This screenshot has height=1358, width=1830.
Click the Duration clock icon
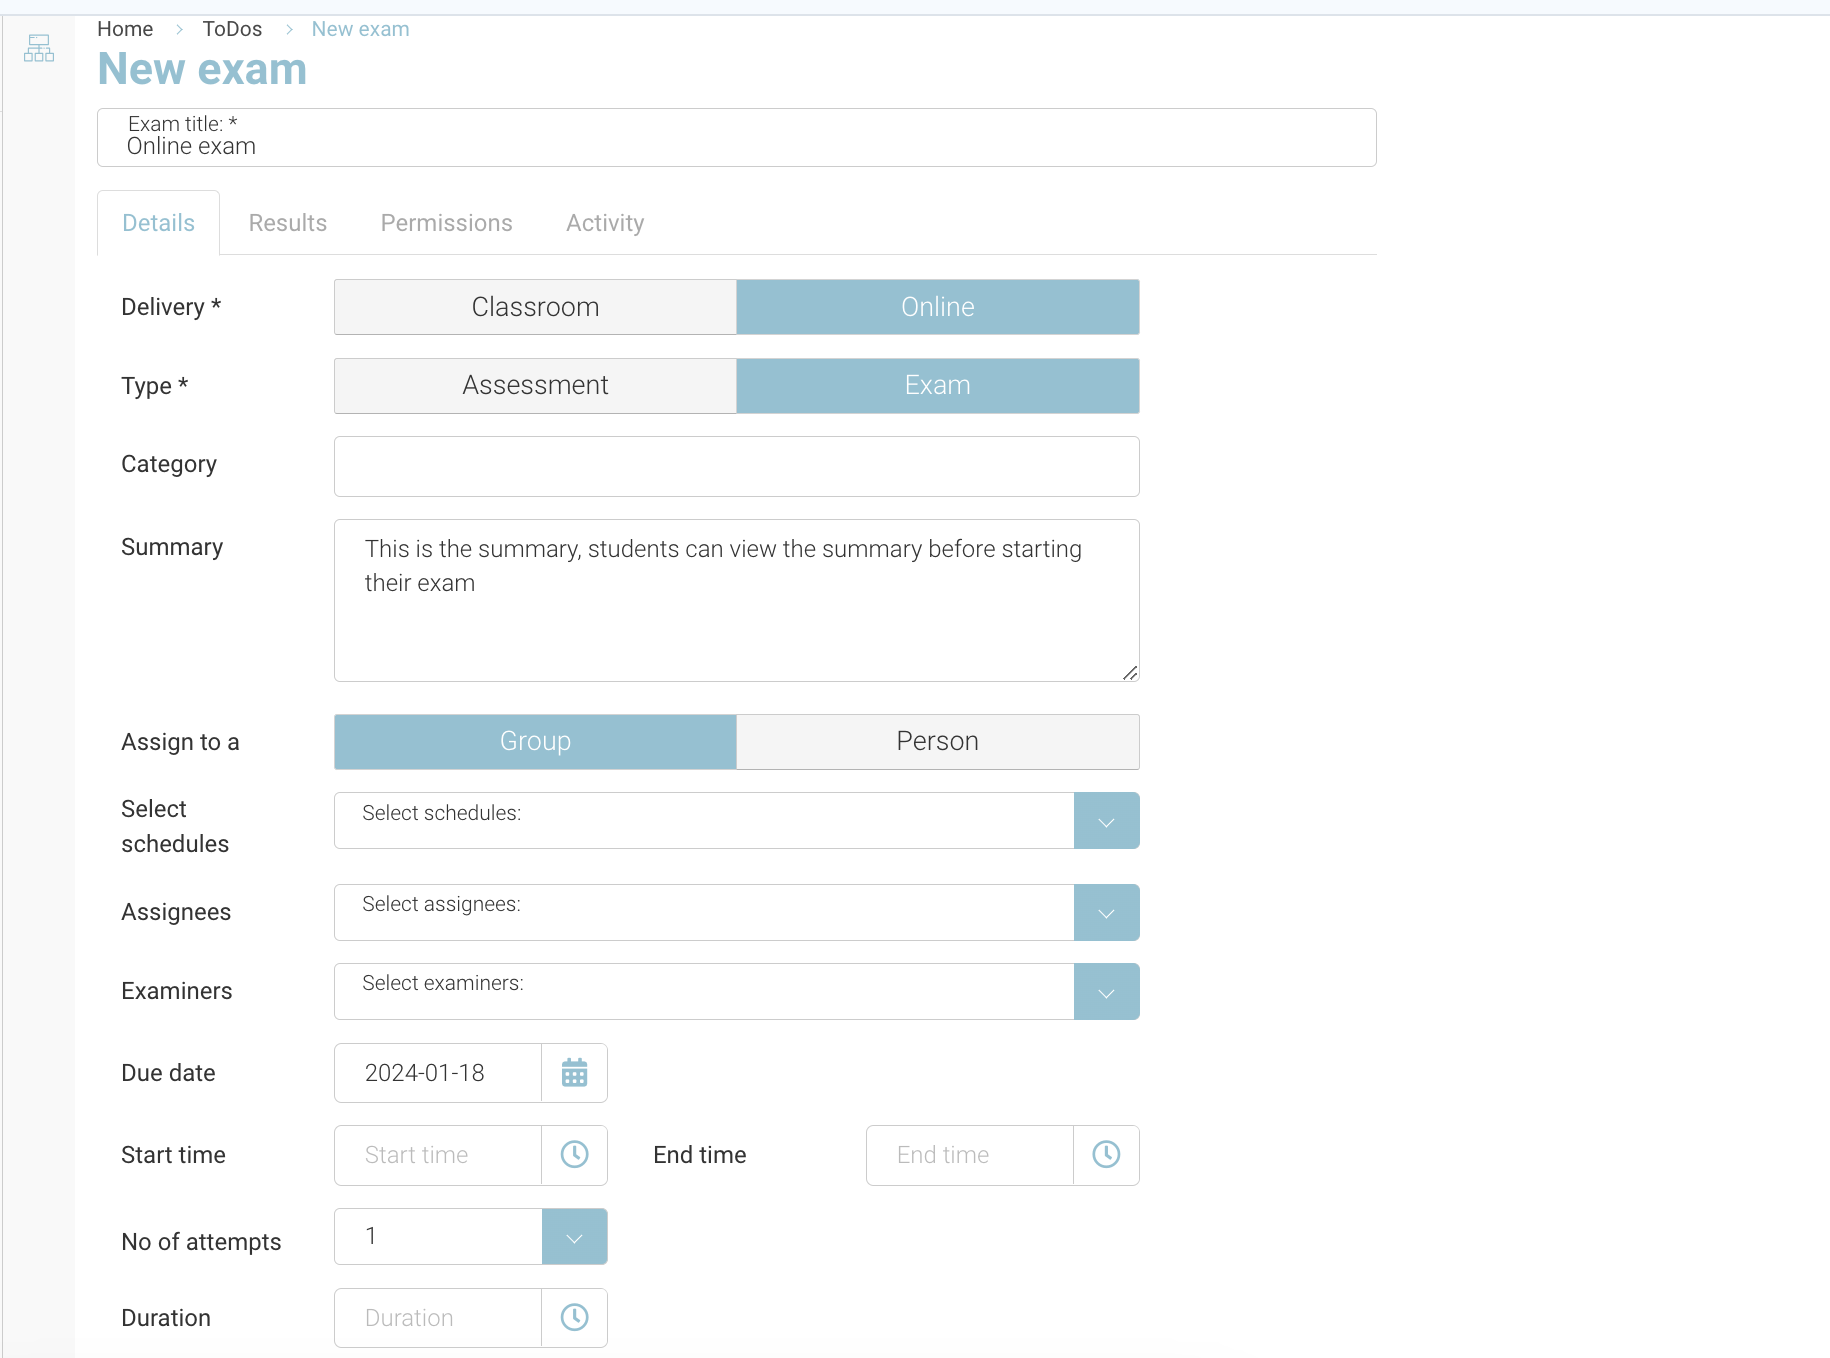[x=574, y=1318]
